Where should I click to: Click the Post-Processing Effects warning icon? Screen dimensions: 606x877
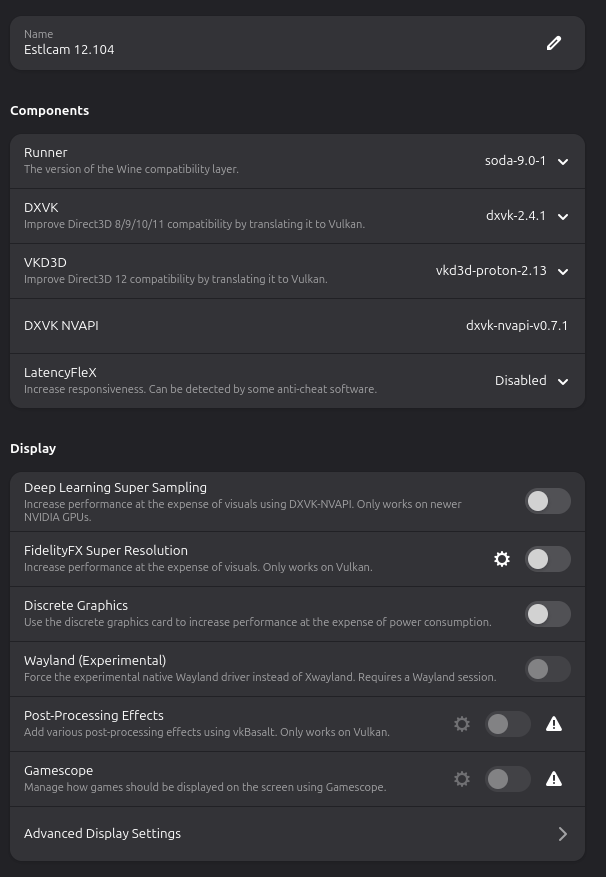(x=554, y=724)
